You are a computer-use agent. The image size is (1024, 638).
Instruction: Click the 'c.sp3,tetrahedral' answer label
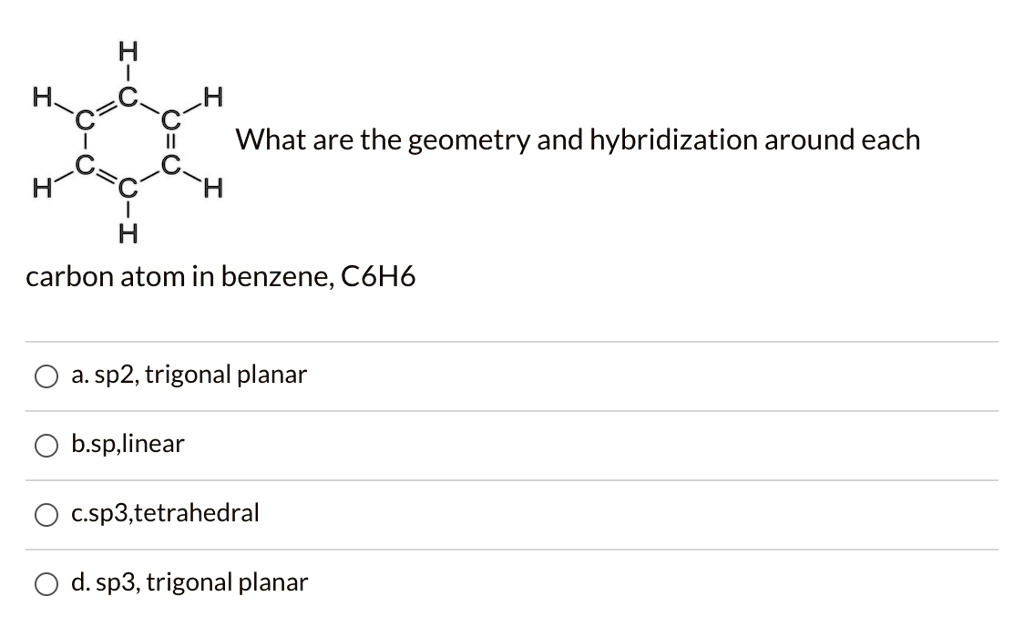(165, 514)
